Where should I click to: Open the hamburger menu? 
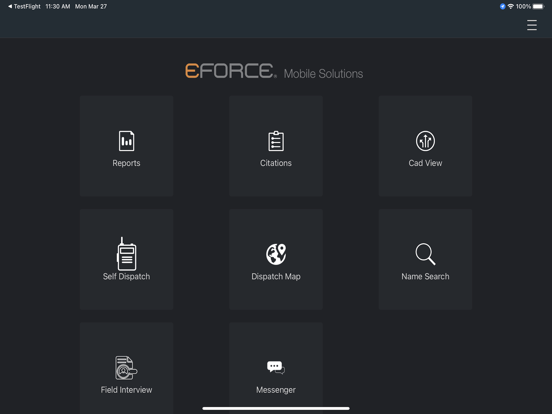(x=532, y=25)
